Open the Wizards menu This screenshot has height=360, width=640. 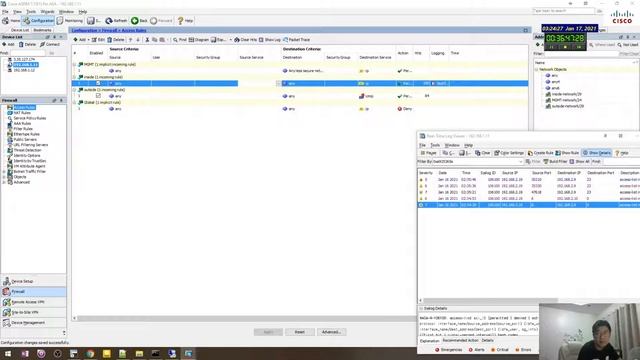coord(47,12)
